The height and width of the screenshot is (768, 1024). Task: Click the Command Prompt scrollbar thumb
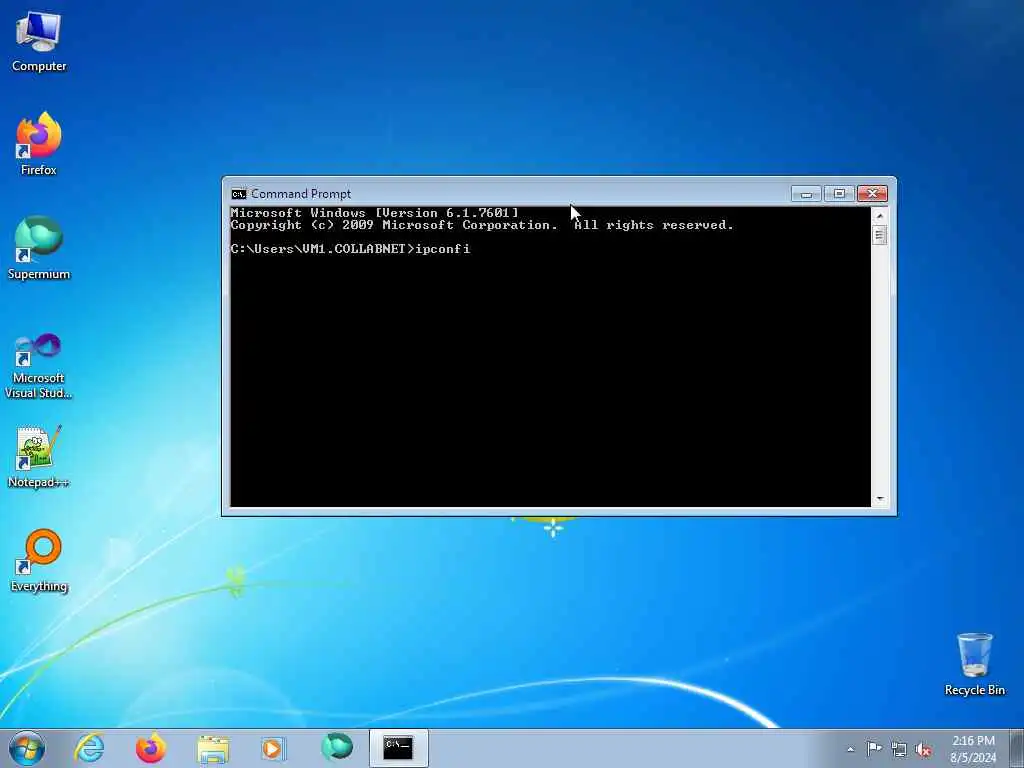[x=880, y=235]
